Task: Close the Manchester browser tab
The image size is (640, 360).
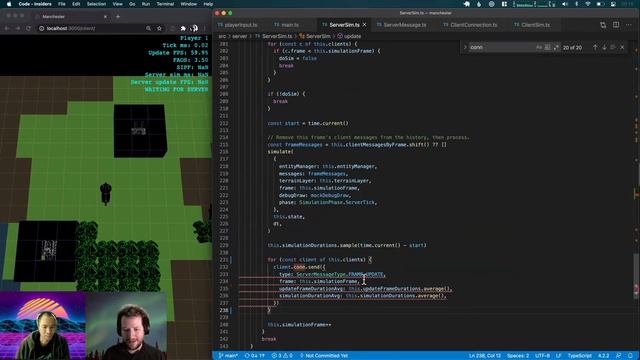Action: coord(105,17)
